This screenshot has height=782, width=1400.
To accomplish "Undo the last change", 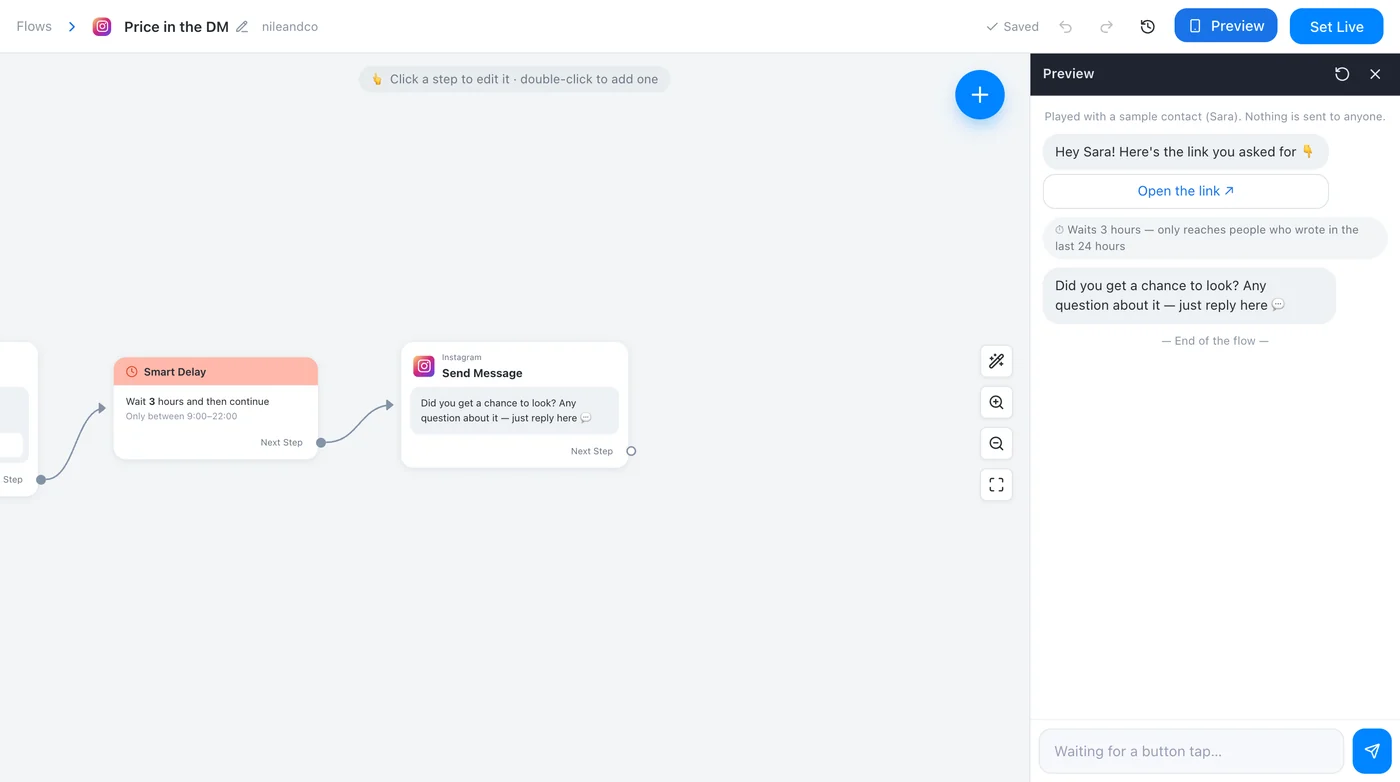I will [1066, 27].
